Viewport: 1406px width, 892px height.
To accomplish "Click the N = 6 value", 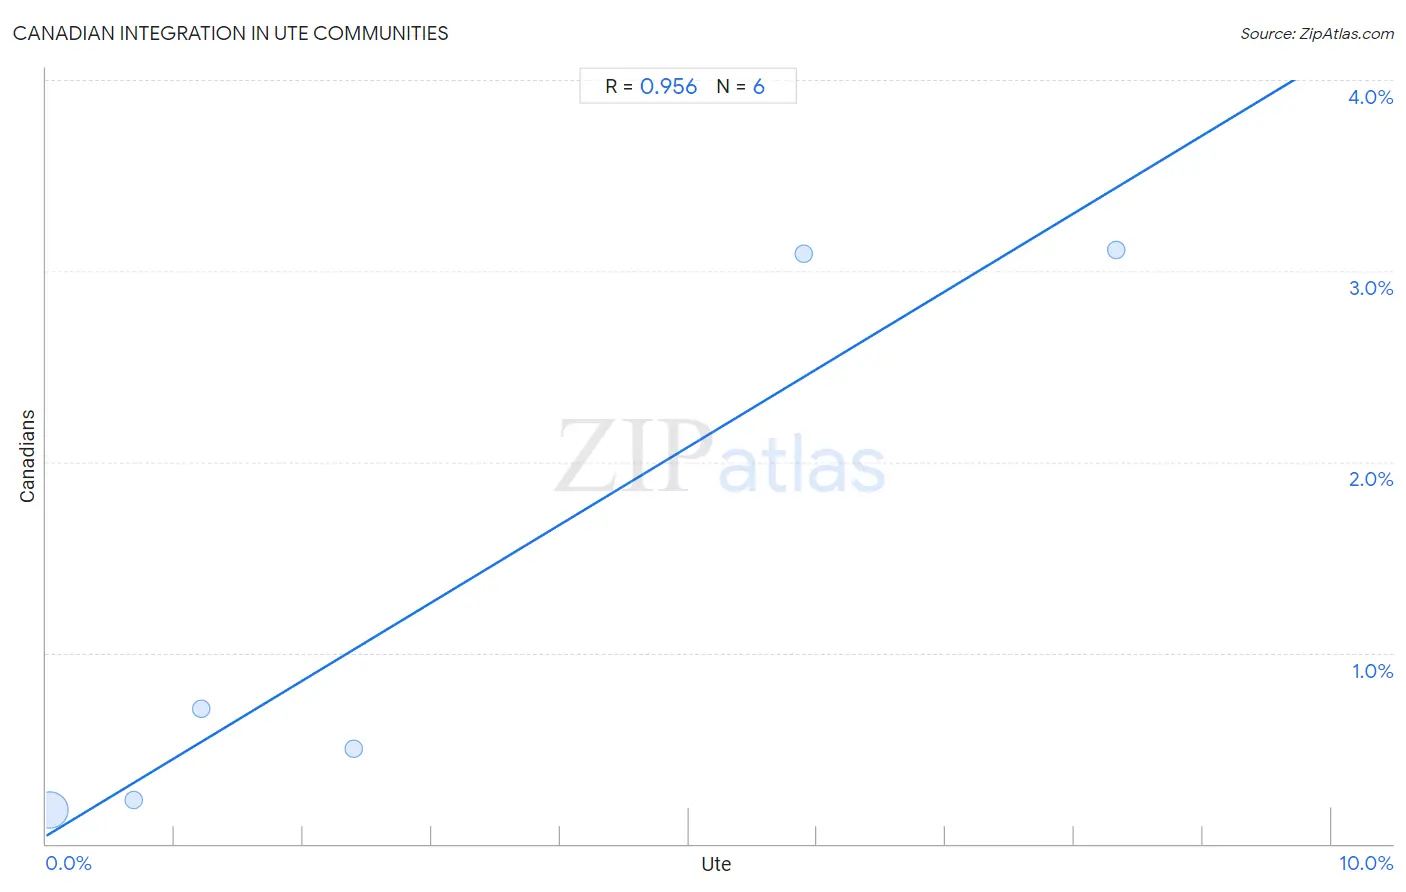I will (741, 87).
